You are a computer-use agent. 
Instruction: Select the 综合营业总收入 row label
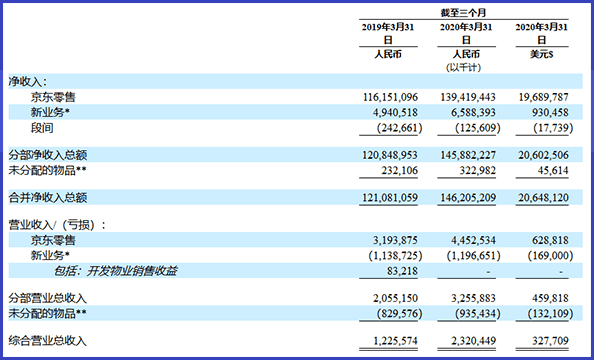tap(48, 341)
